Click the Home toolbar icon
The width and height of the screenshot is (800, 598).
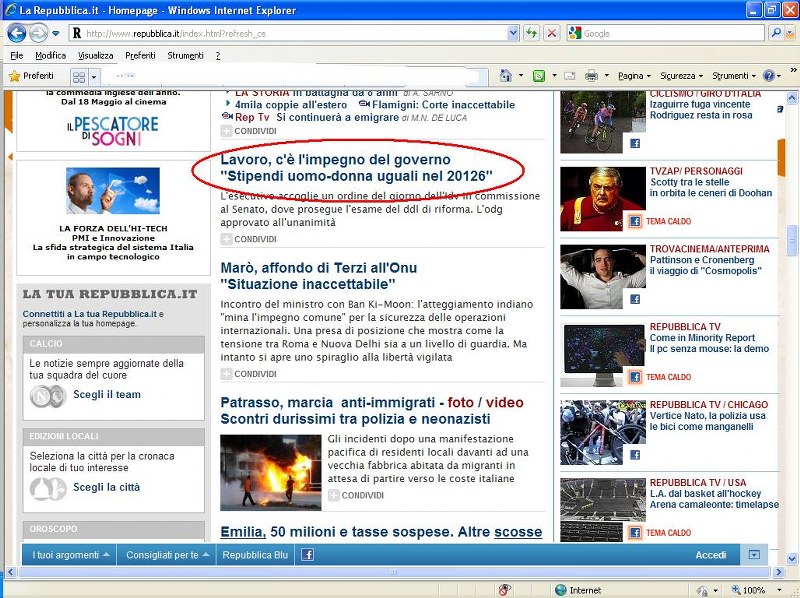coord(506,76)
